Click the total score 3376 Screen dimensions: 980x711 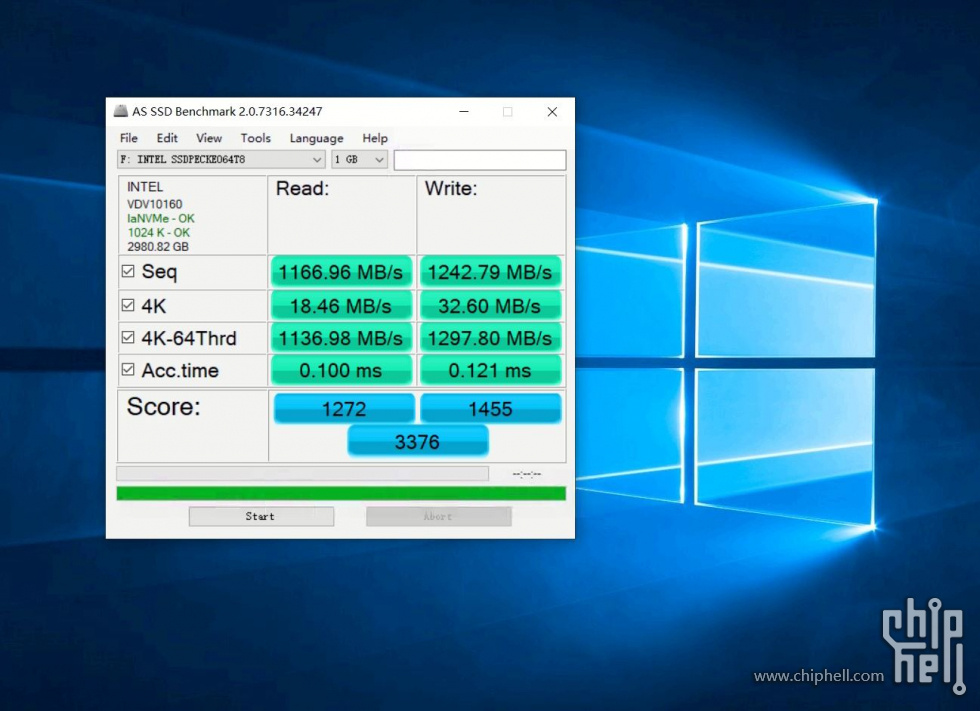point(418,442)
